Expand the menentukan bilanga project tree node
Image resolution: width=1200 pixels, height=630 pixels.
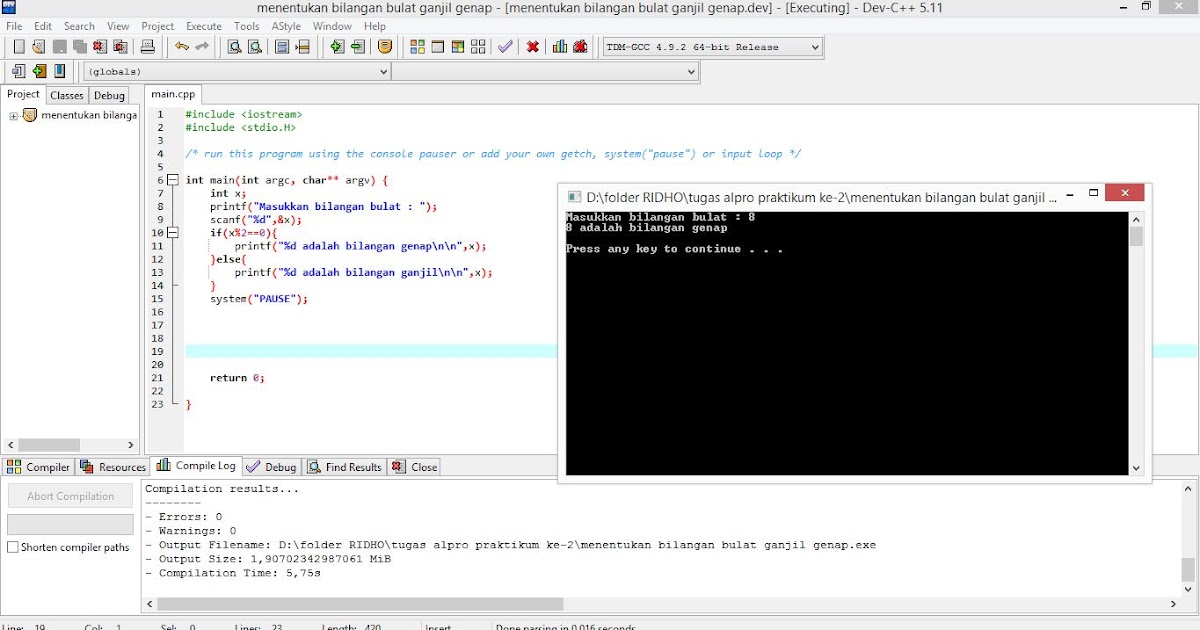coord(14,116)
